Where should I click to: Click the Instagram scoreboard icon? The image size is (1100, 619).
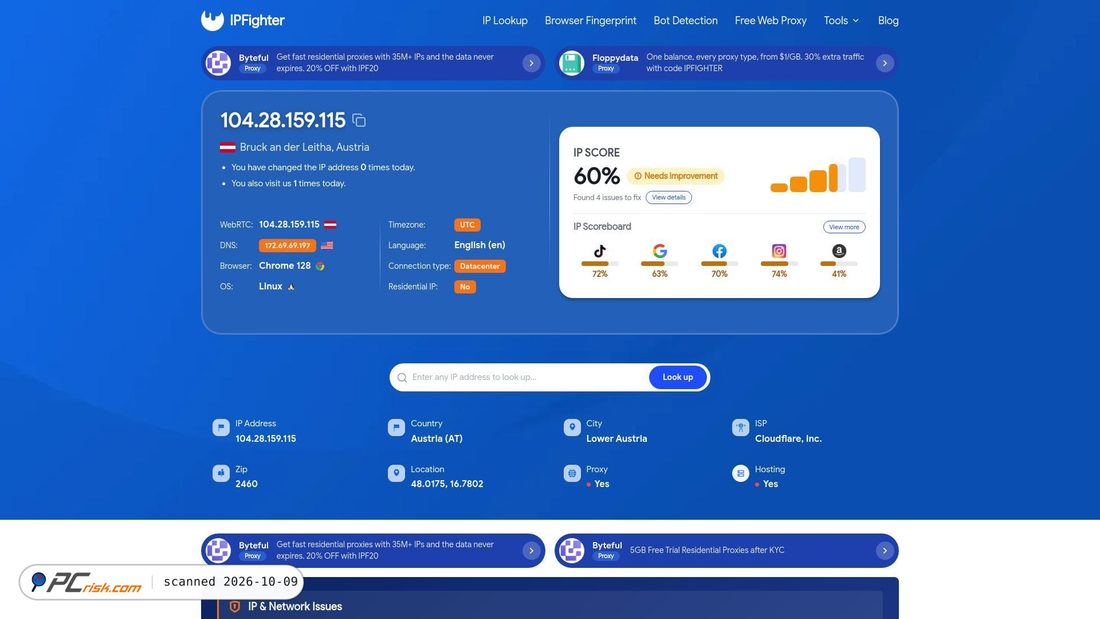[x=779, y=251]
